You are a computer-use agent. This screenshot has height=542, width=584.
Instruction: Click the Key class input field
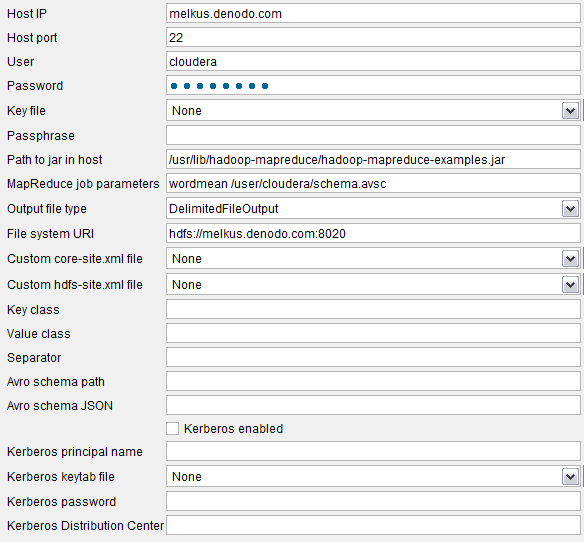pyautogui.click(x=373, y=310)
